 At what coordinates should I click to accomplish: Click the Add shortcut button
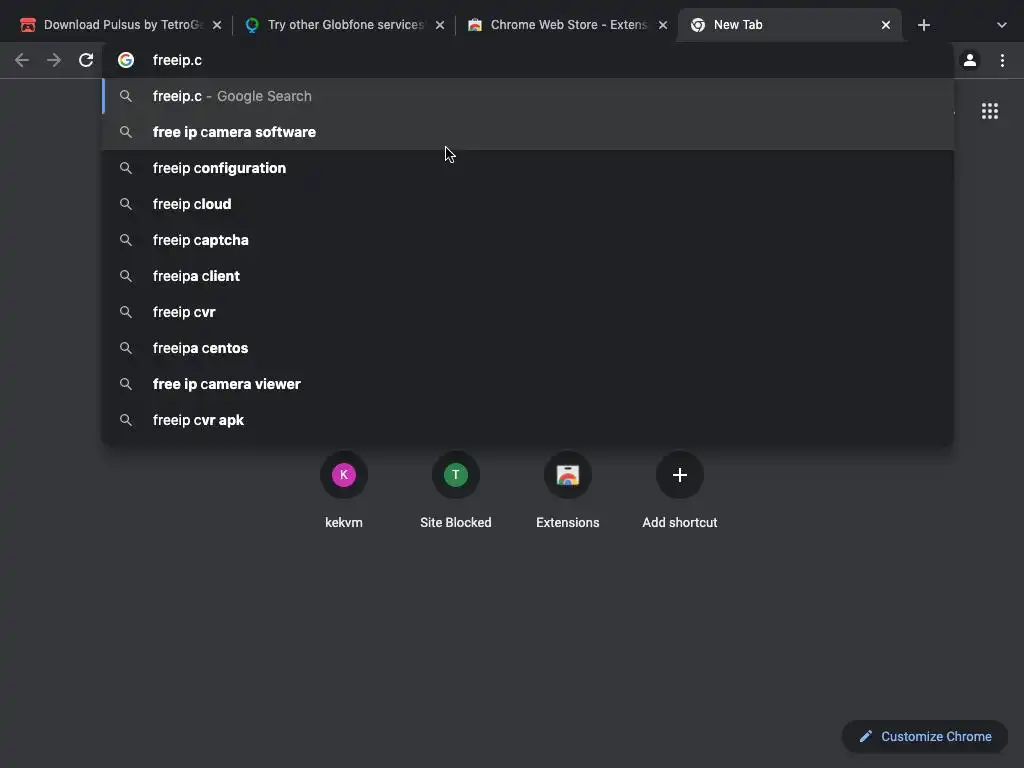pos(680,490)
